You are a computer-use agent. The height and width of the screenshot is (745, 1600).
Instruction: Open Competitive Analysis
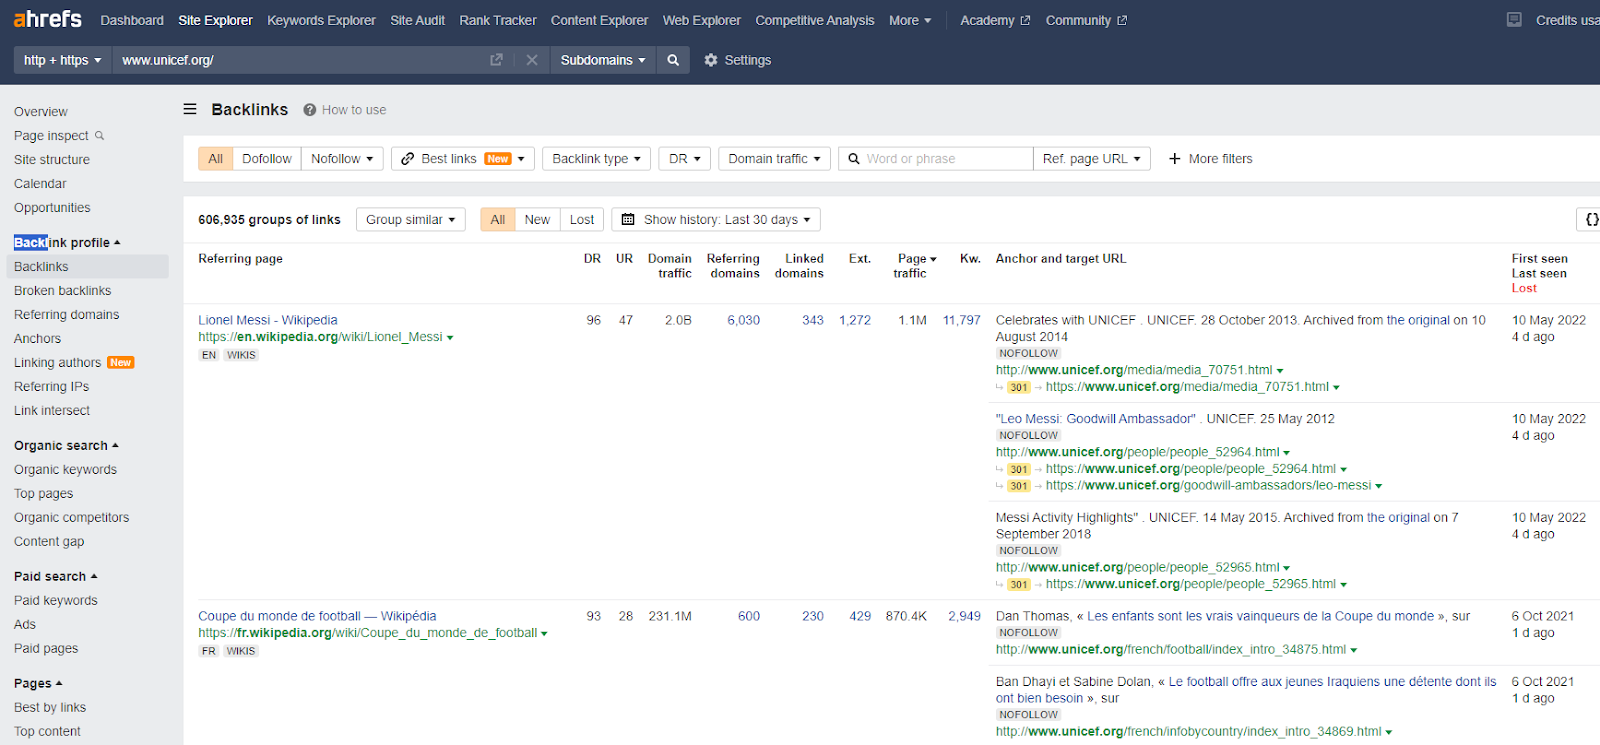pos(814,20)
